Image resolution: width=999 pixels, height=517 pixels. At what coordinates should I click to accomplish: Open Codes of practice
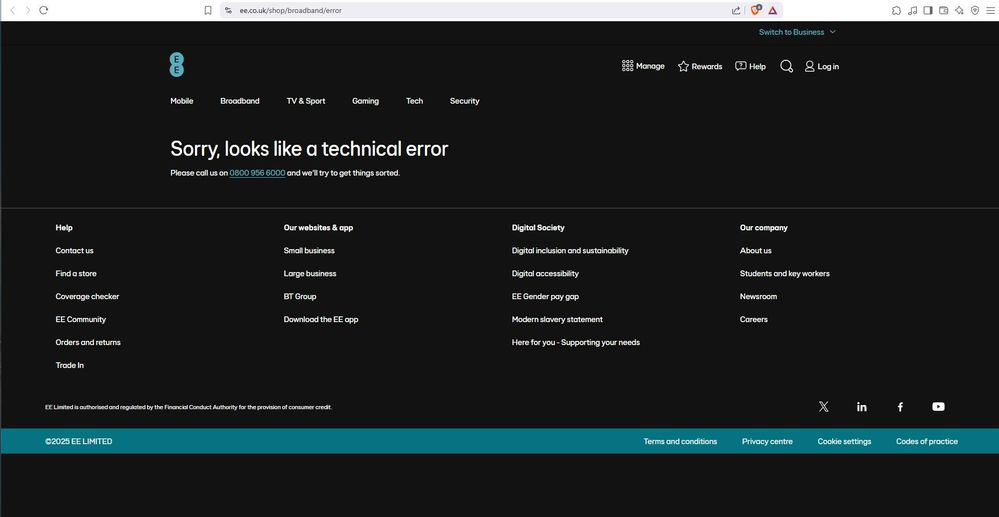point(926,441)
